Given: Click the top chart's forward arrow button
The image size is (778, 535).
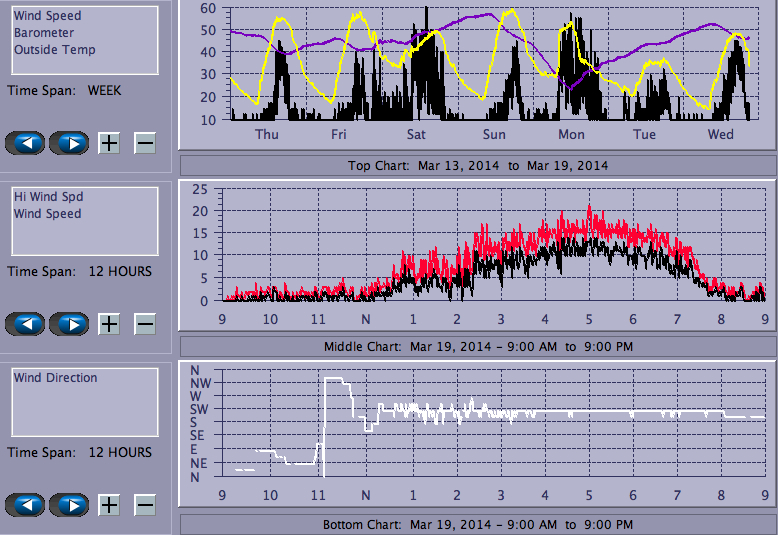Looking at the screenshot, I should (69, 143).
